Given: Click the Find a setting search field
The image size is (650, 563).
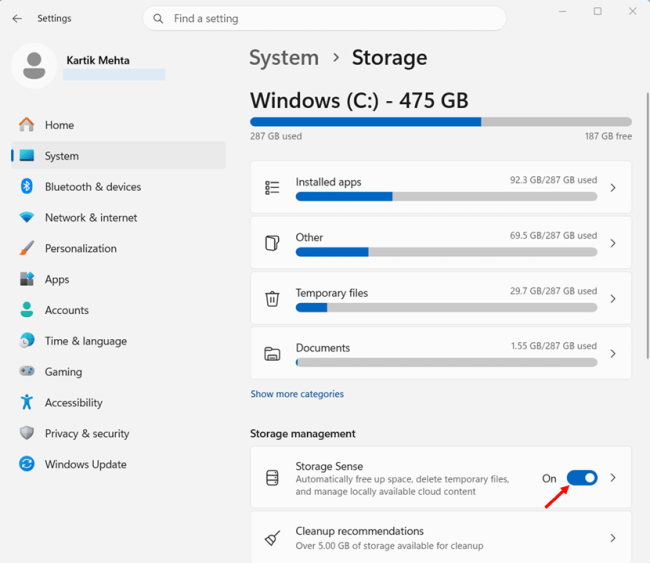Looking at the screenshot, I should [x=325, y=19].
